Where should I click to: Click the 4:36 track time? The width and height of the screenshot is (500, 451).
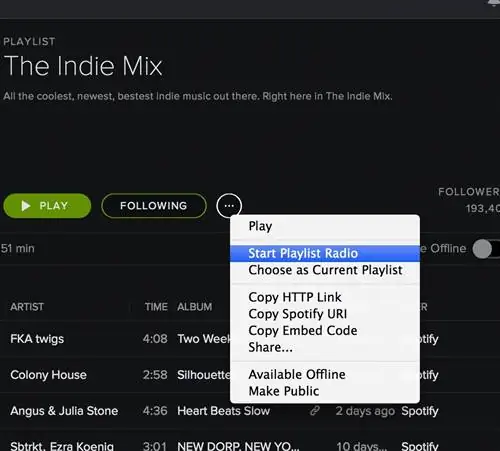[x=155, y=411]
